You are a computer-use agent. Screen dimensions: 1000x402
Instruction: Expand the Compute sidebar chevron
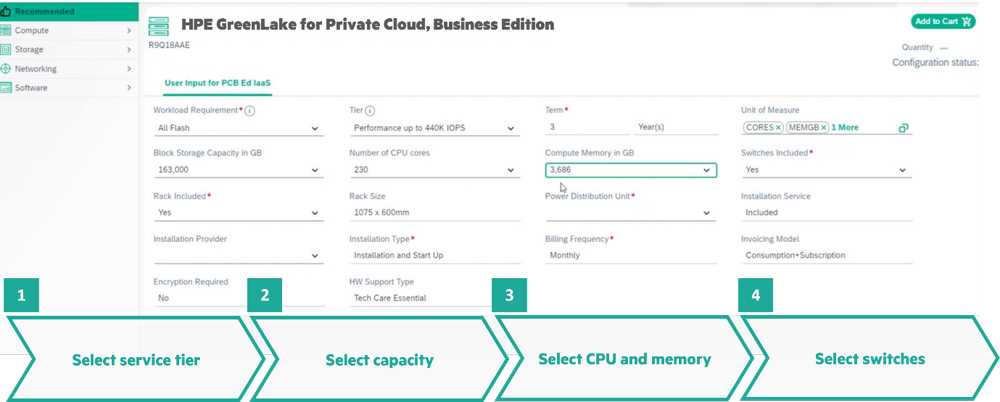tap(129, 31)
